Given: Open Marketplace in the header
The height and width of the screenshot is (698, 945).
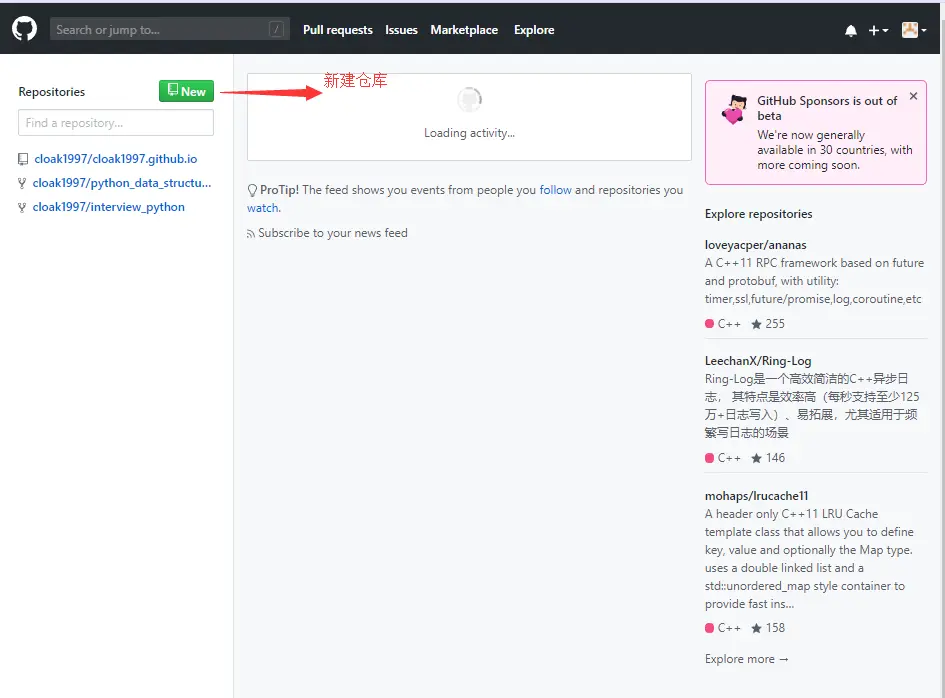Looking at the screenshot, I should pyautogui.click(x=464, y=30).
